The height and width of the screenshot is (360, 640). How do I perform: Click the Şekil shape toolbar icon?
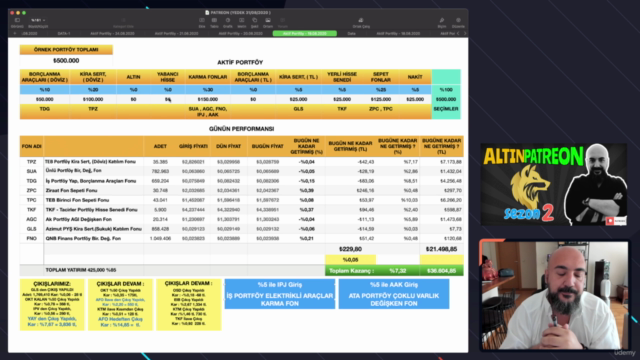[x=255, y=20]
